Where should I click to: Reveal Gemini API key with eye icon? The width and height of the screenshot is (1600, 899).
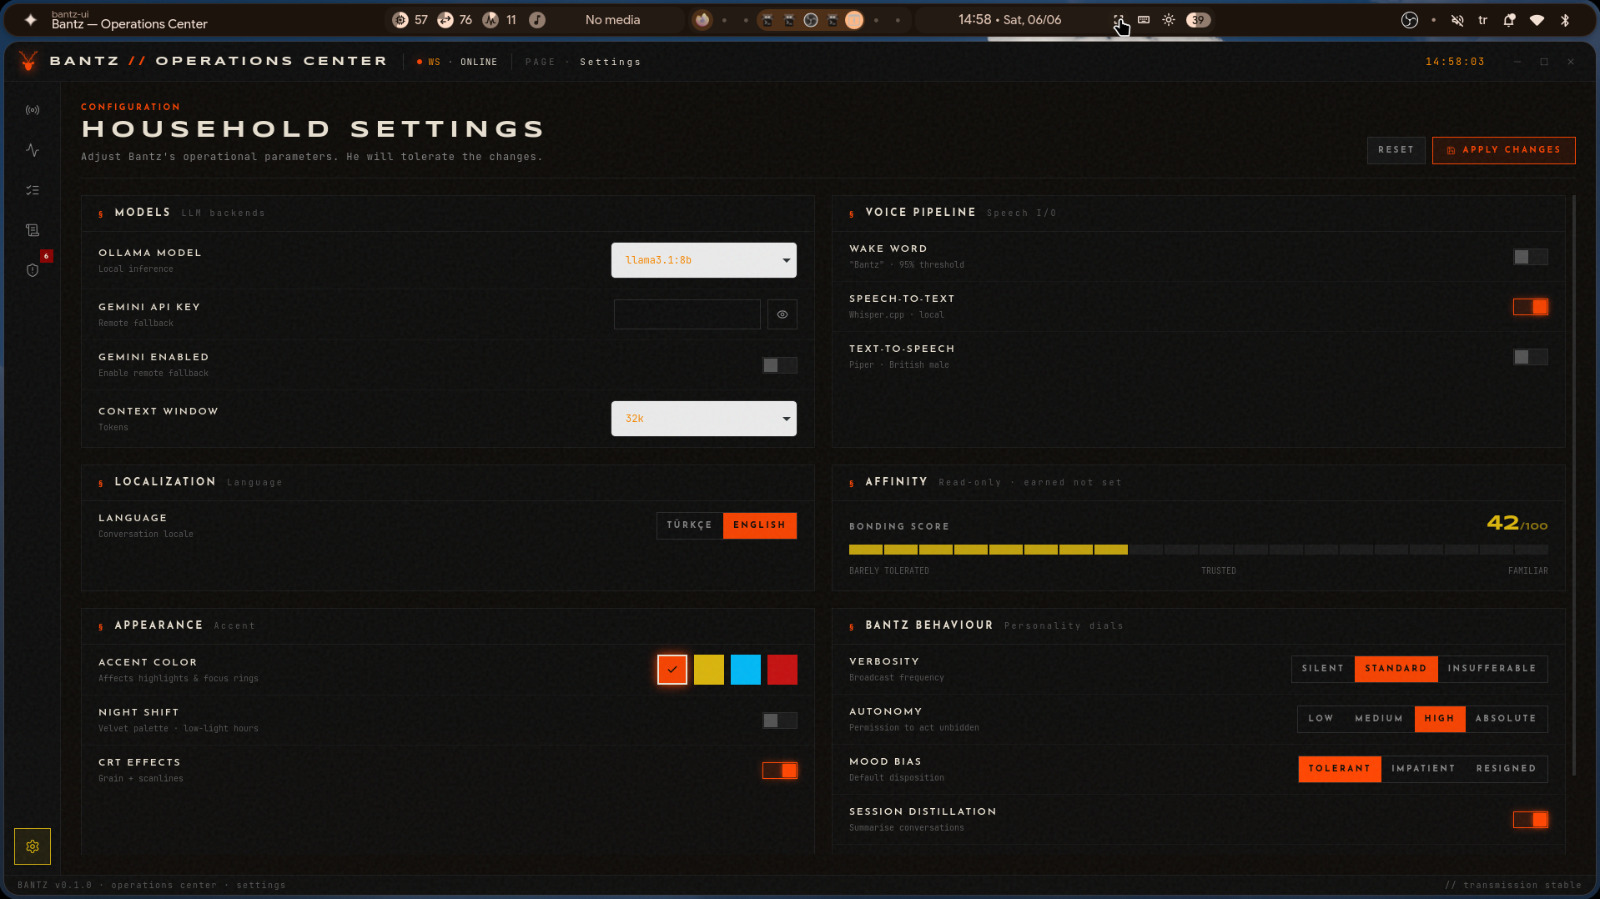point(782,314)
